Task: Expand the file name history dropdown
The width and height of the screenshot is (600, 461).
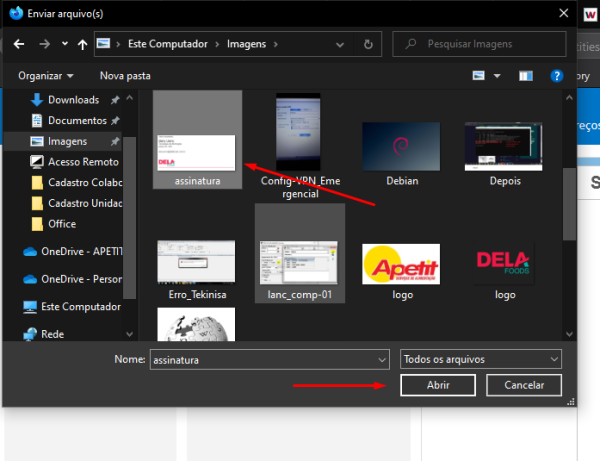Action: coord(381,358)
